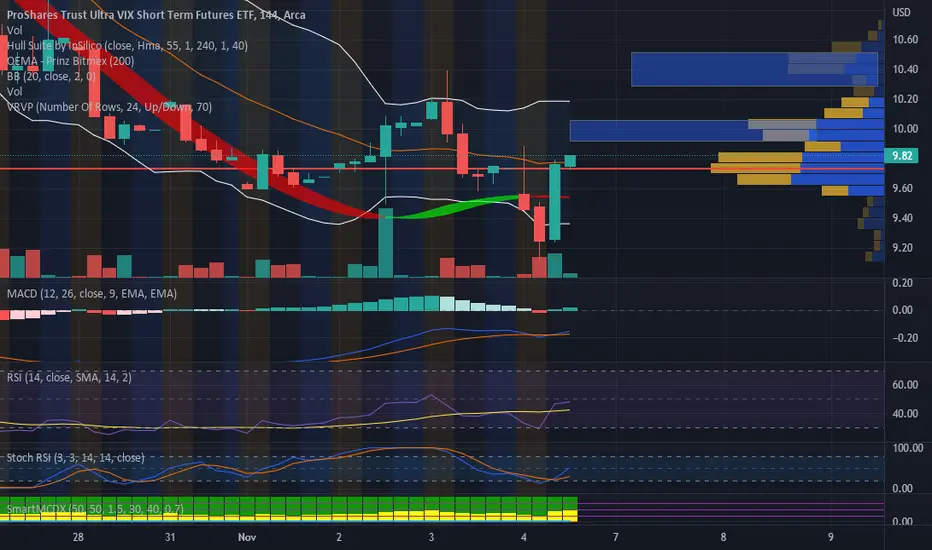Click the 10.00 price axis label
Viewport: 932px width, 550px height.
tap(905, 128)
